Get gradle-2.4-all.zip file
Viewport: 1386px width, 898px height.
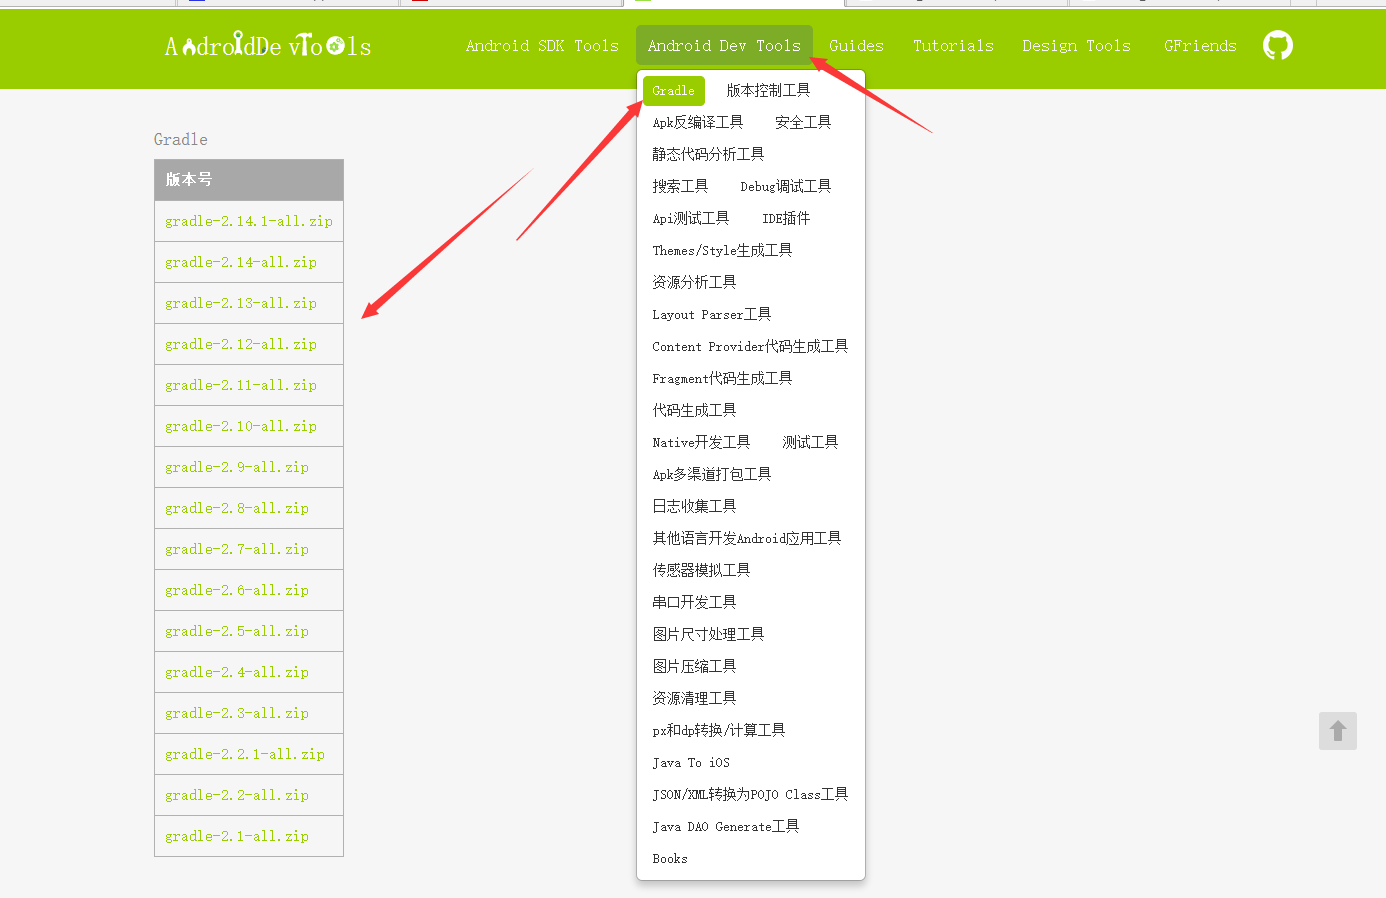[237, 672]
